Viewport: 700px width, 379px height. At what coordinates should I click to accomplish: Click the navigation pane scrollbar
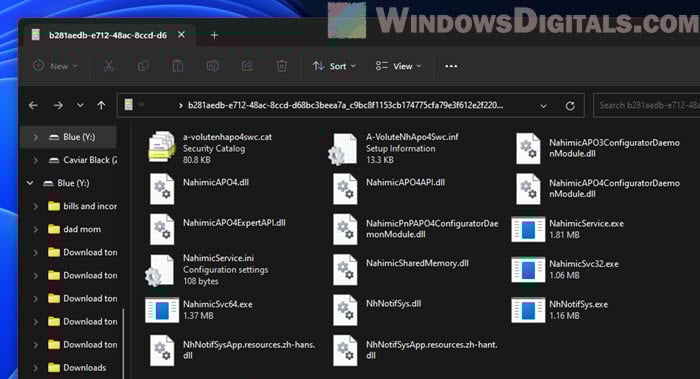[123, 344]
